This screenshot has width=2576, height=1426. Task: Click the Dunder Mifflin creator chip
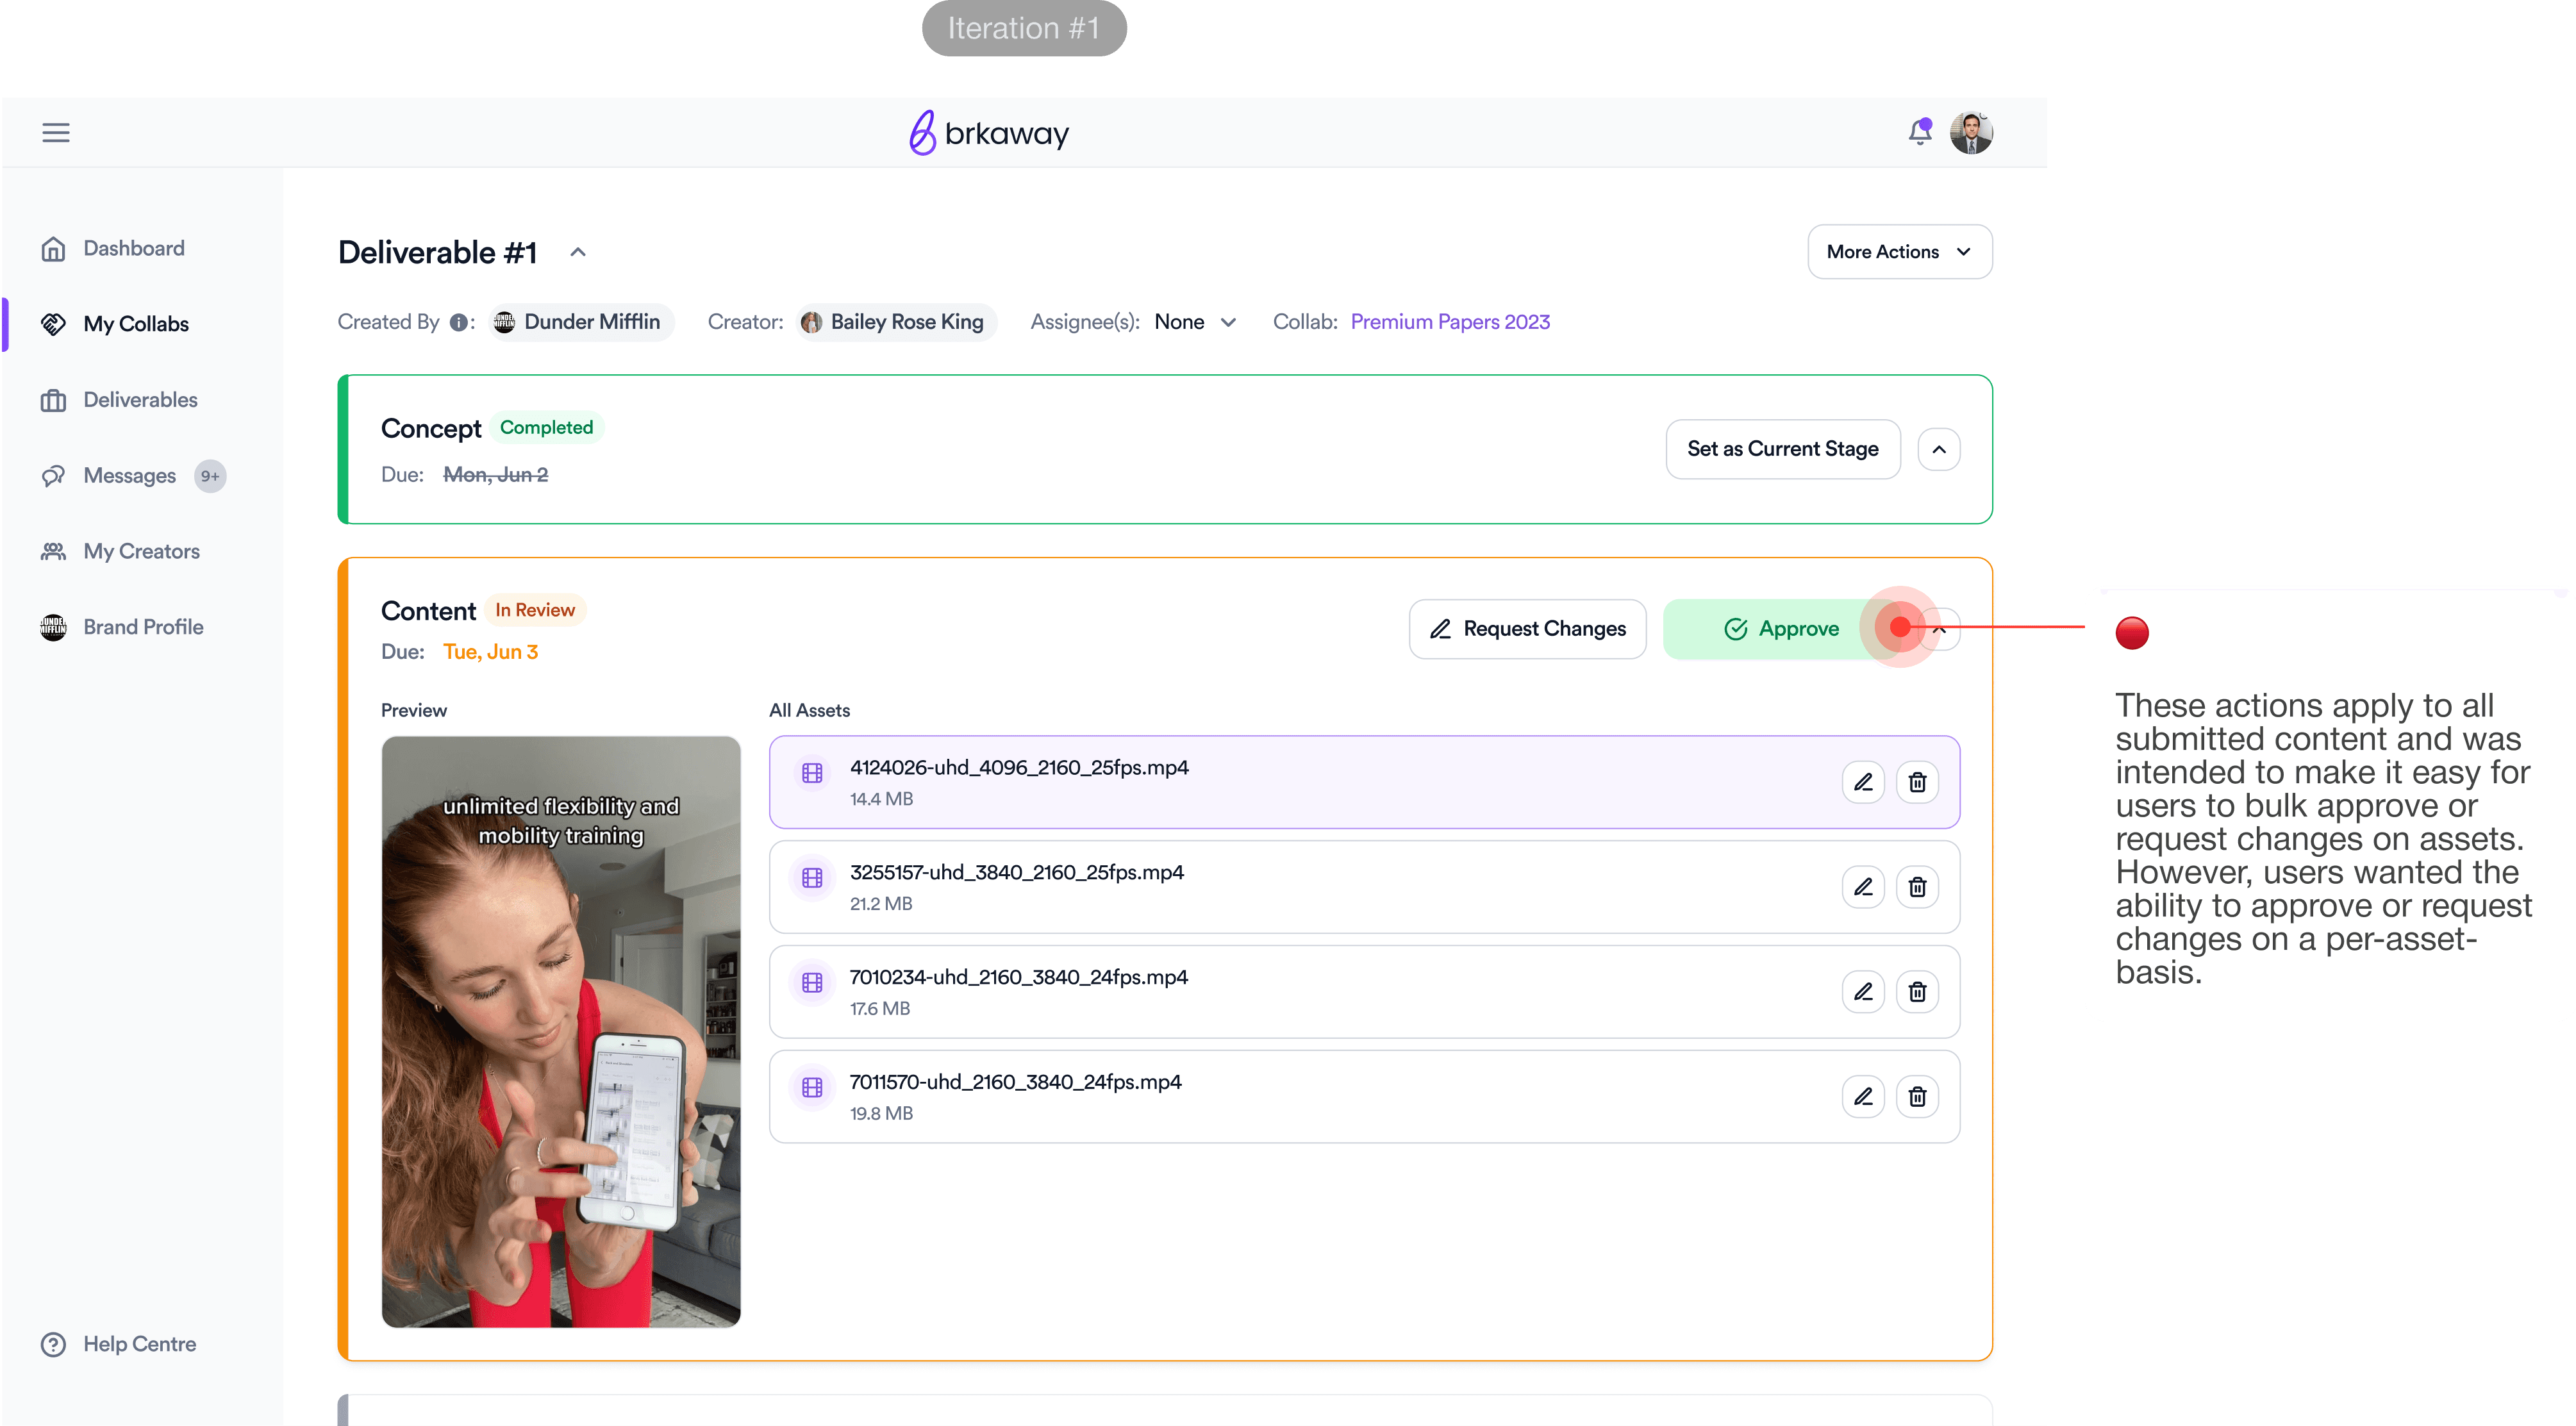coord(581,322)
